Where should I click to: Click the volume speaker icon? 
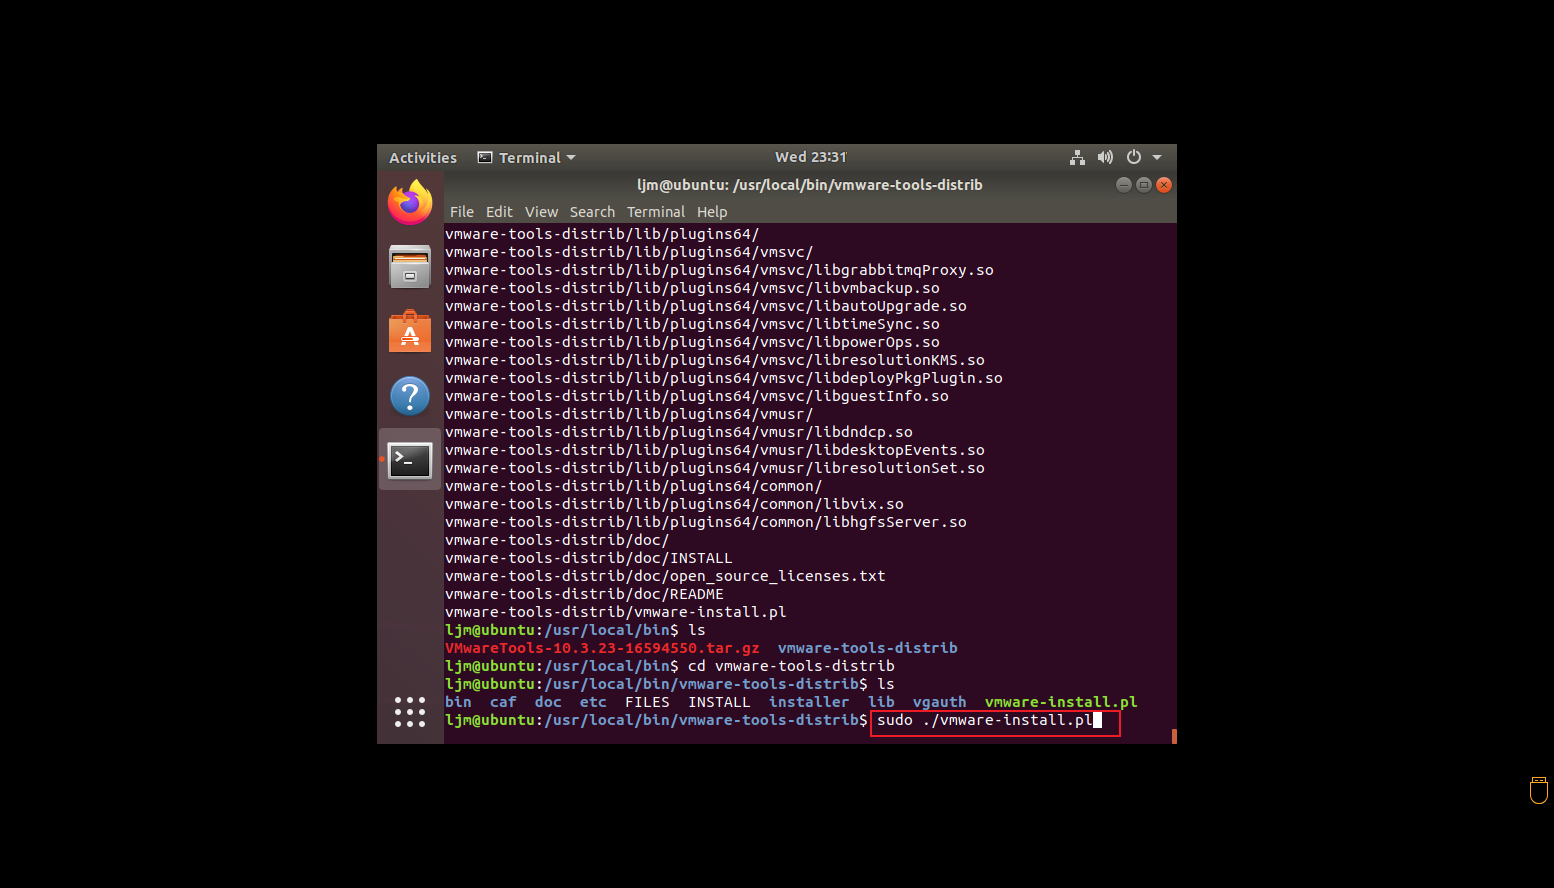pyautogui.click(x=1105, y=157)
